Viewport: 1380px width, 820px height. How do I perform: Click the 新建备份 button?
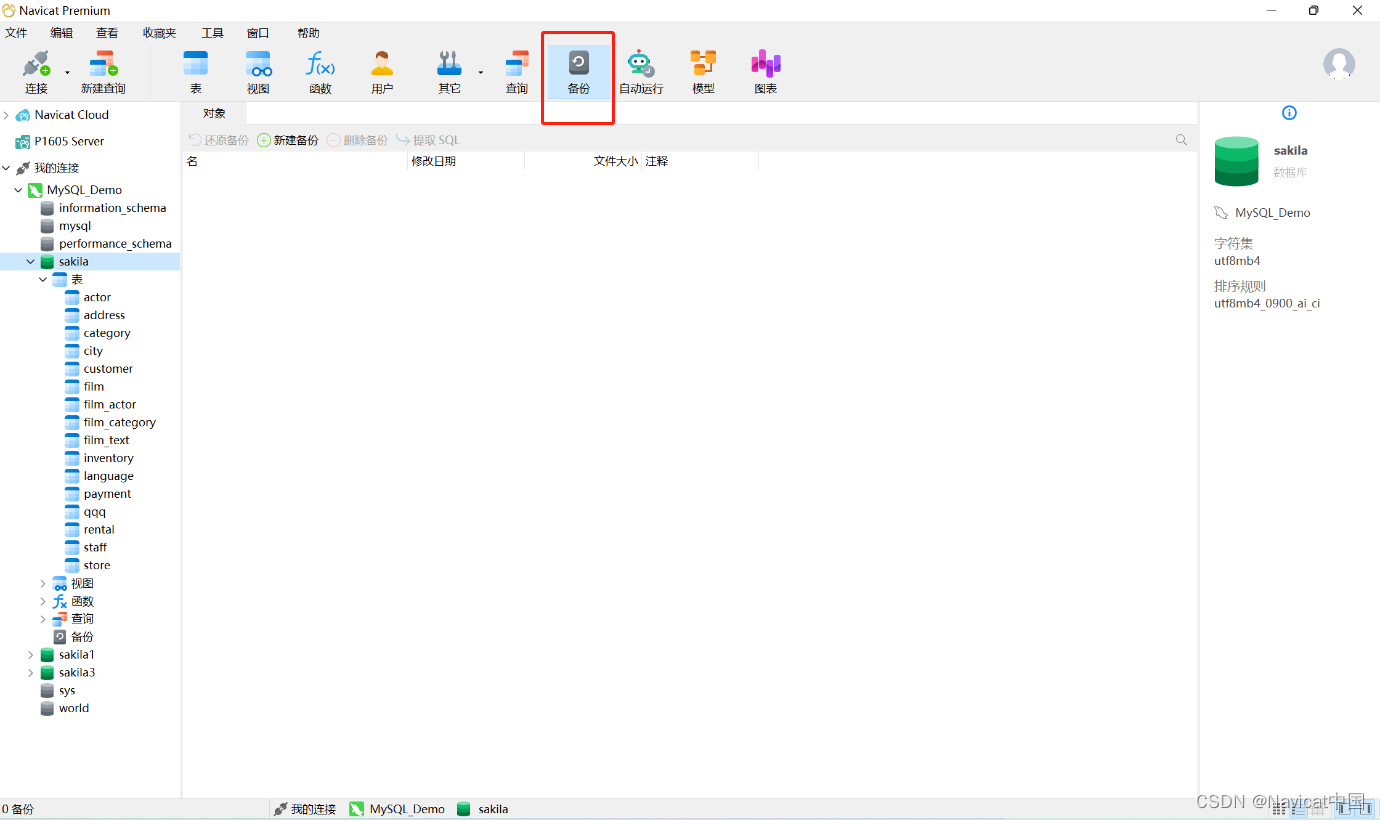pos(288,140)
